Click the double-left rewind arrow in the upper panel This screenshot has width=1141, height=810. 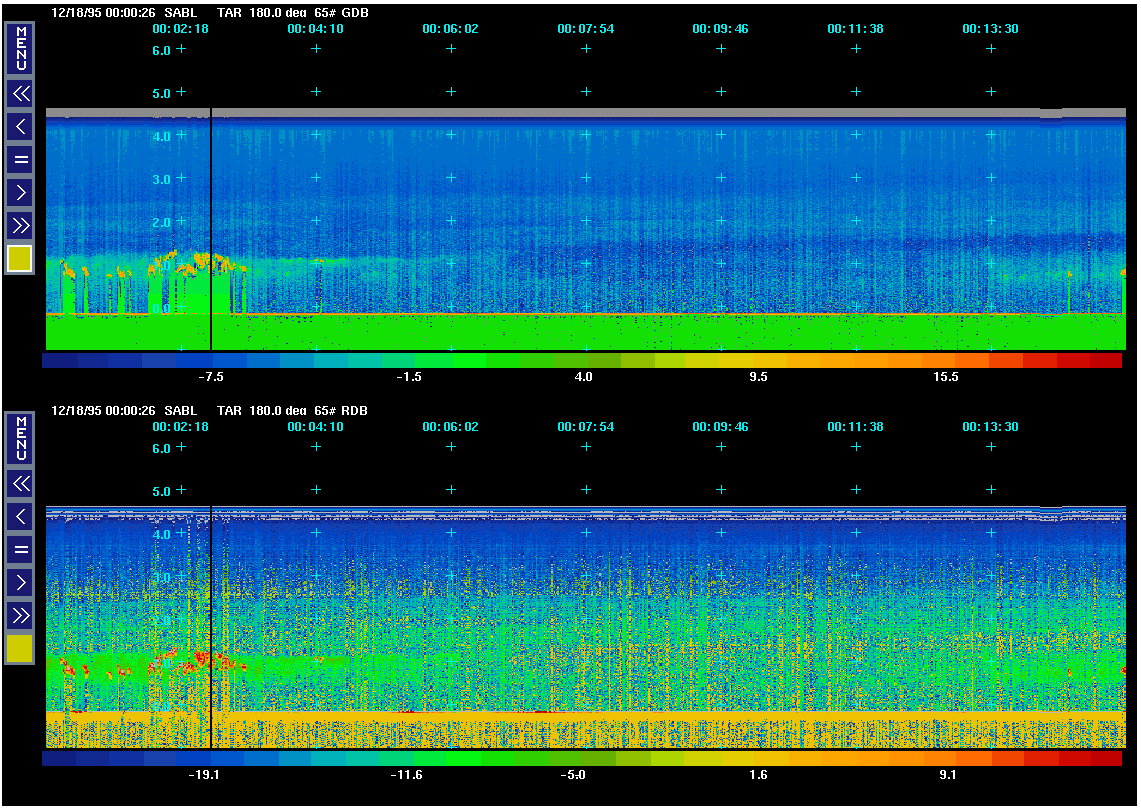click(x=20, y=94)
